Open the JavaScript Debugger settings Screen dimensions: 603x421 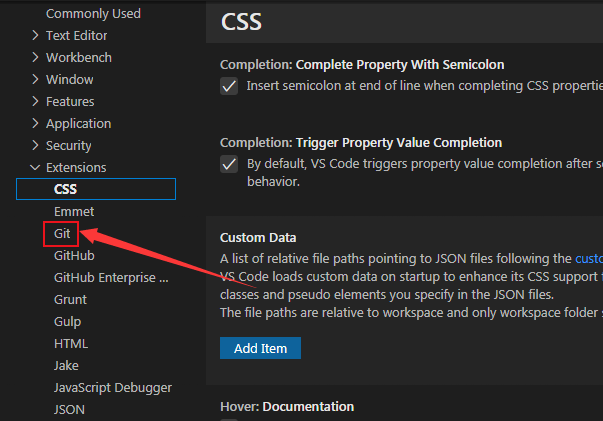click(x=113, y=388)
